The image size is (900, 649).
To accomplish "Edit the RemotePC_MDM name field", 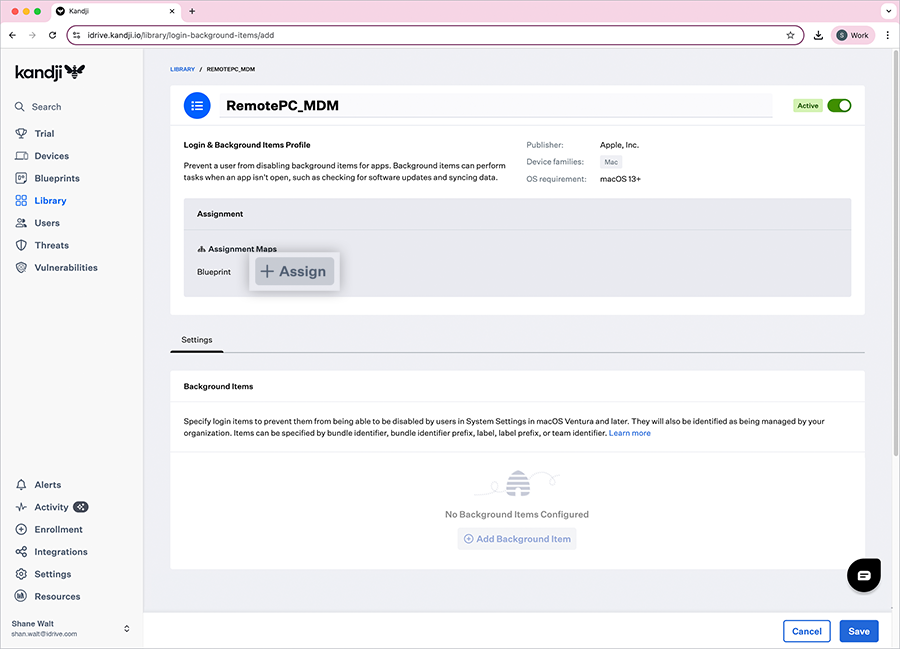I will click(x=495, y=105).
